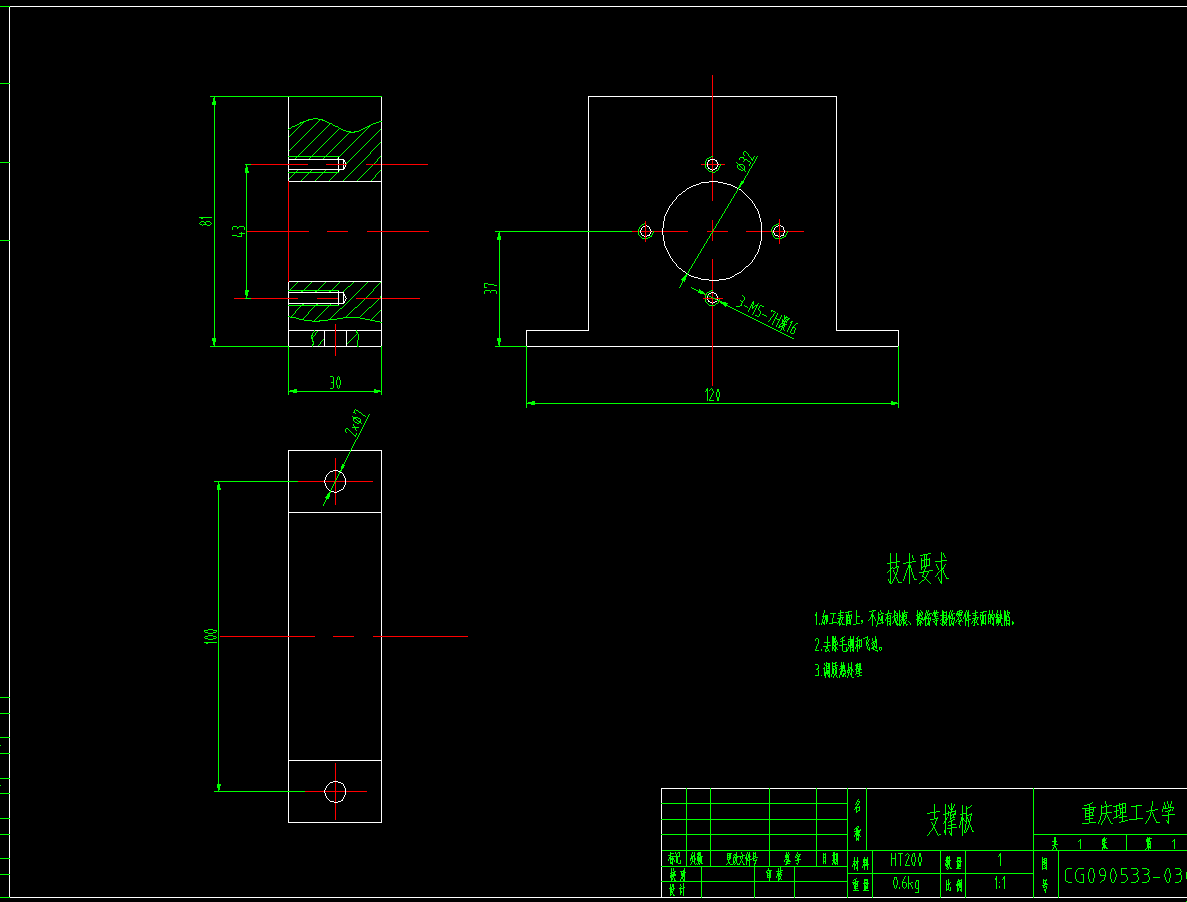Click the "材料" label cell
This screenshot has width=1187, height=902.
[859, 862]
